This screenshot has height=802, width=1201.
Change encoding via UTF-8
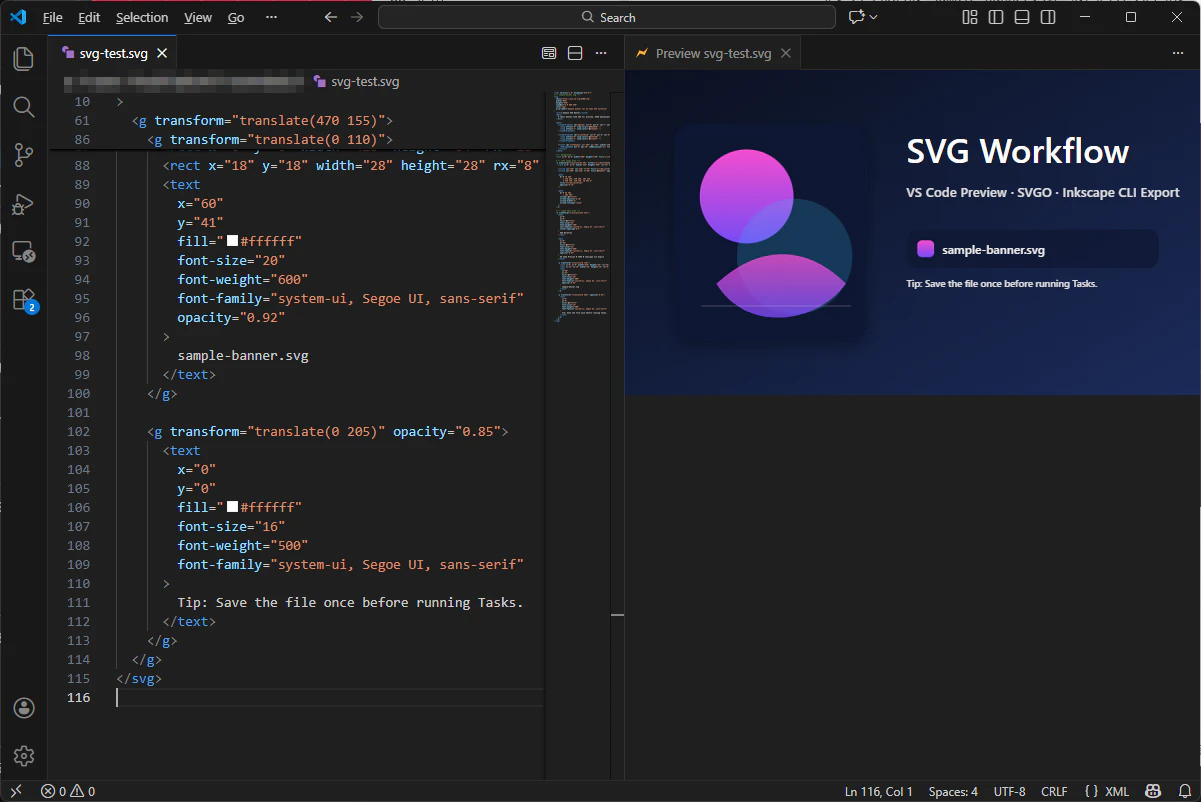[x=1010, y=791]
